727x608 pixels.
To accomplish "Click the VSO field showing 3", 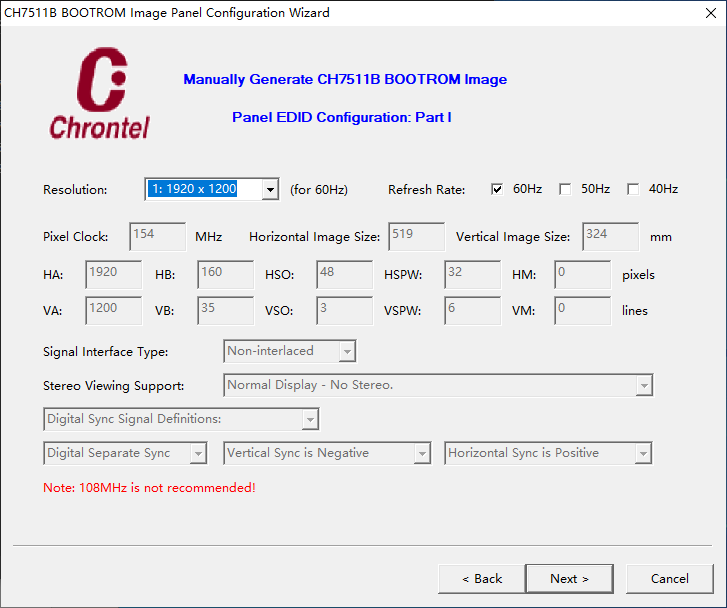I will 344,311.
